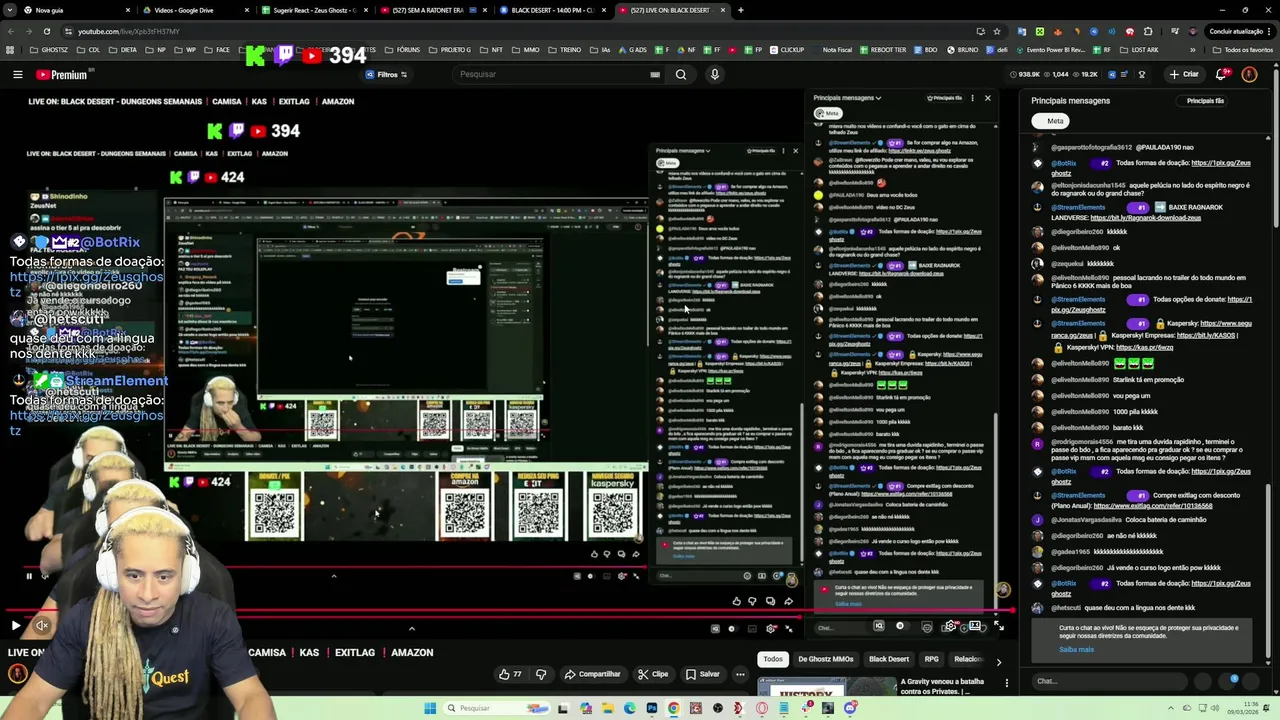Screen dimensions: 1280x720
Task: Open the YouTube guide hamburger menu
Action: (x=17, y=74)
